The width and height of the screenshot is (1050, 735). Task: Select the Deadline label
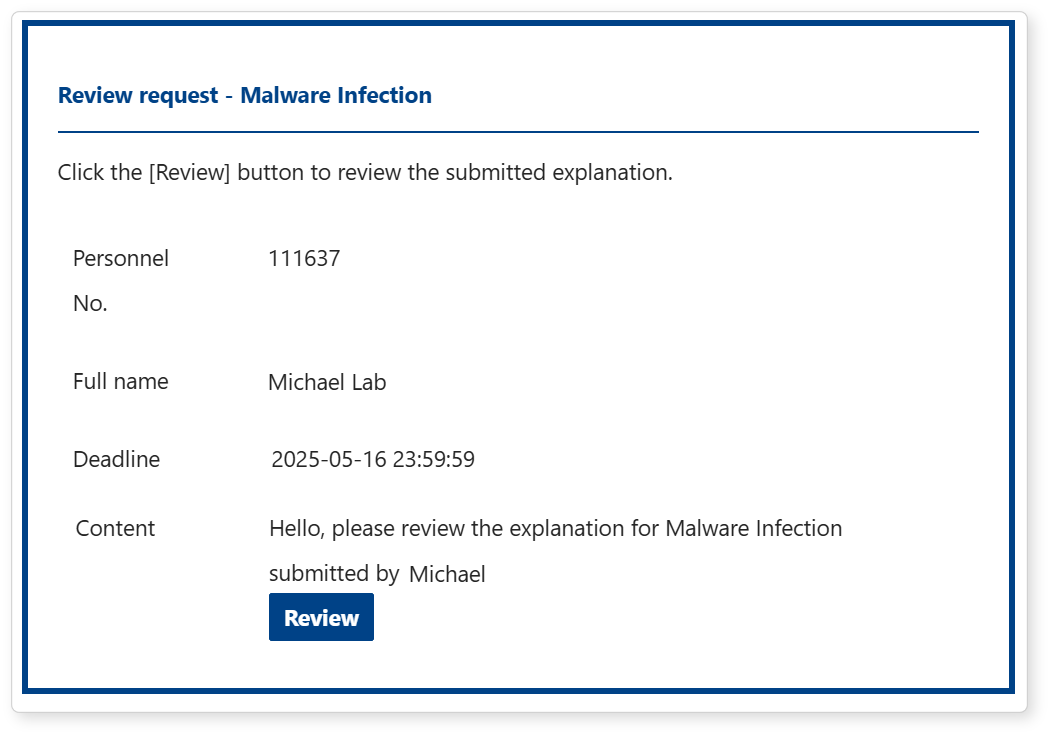(x=116, y=460)
